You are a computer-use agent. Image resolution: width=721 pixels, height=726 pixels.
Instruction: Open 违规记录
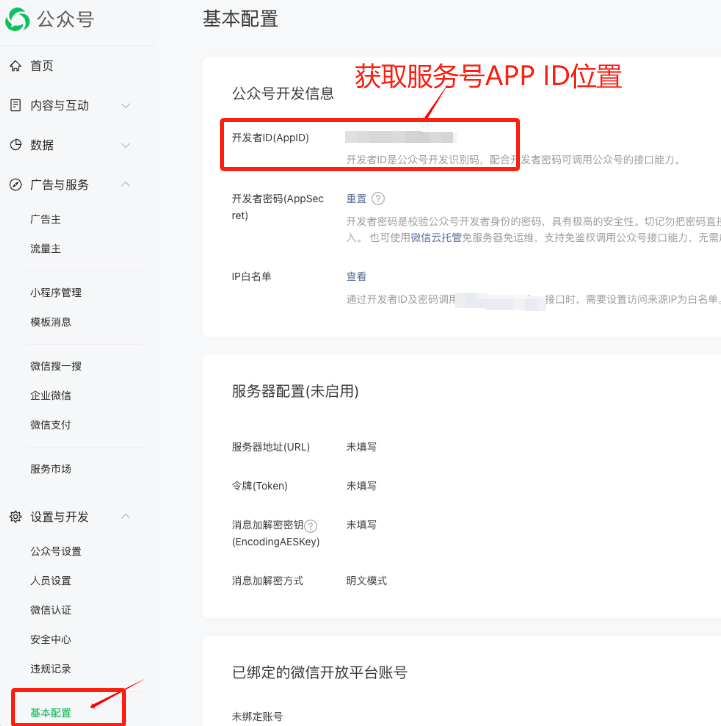(51, 669)
